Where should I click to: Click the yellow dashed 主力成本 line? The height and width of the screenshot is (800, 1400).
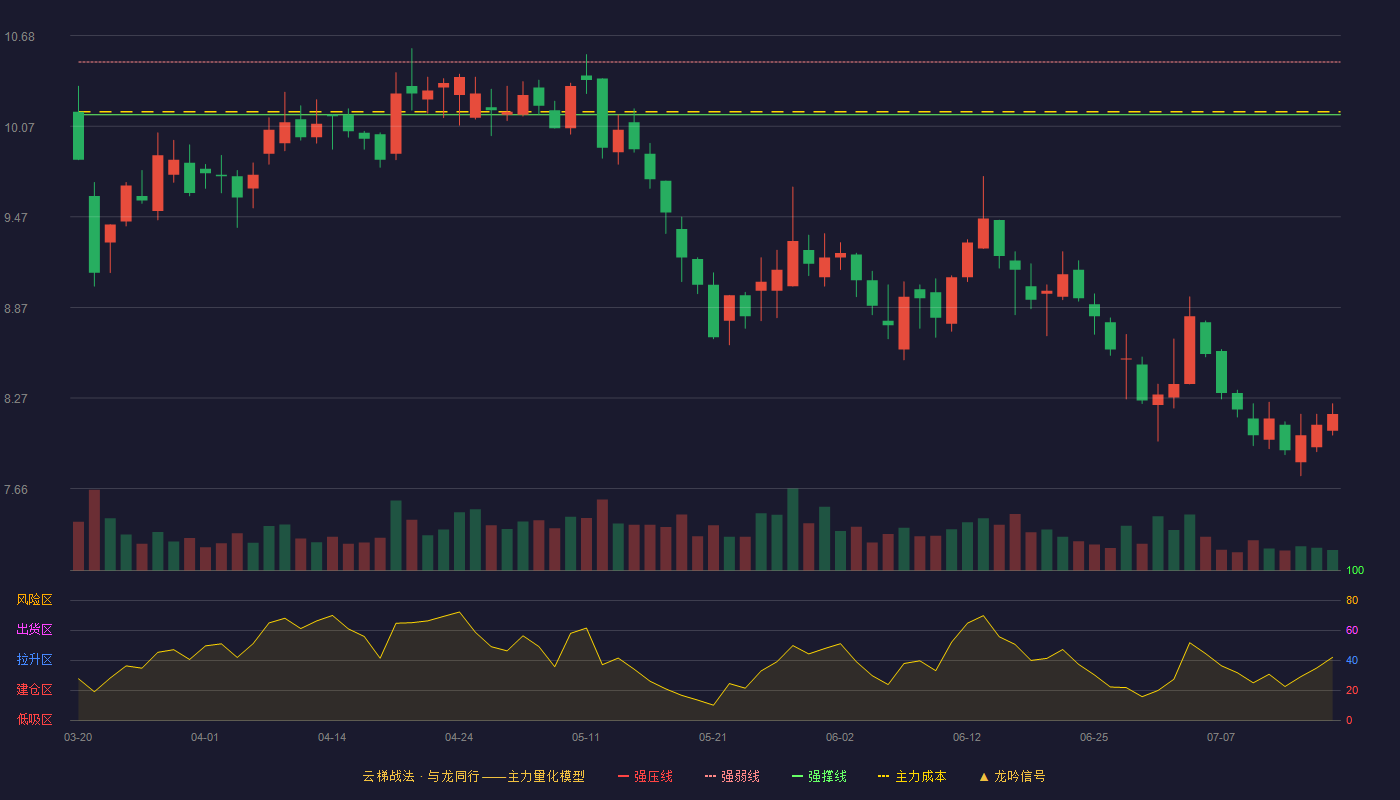709,111
